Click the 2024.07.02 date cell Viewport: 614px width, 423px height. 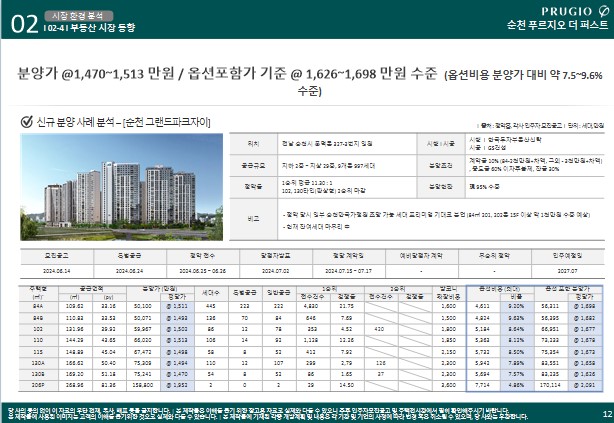pyautogui.click(x=276, y=271)
